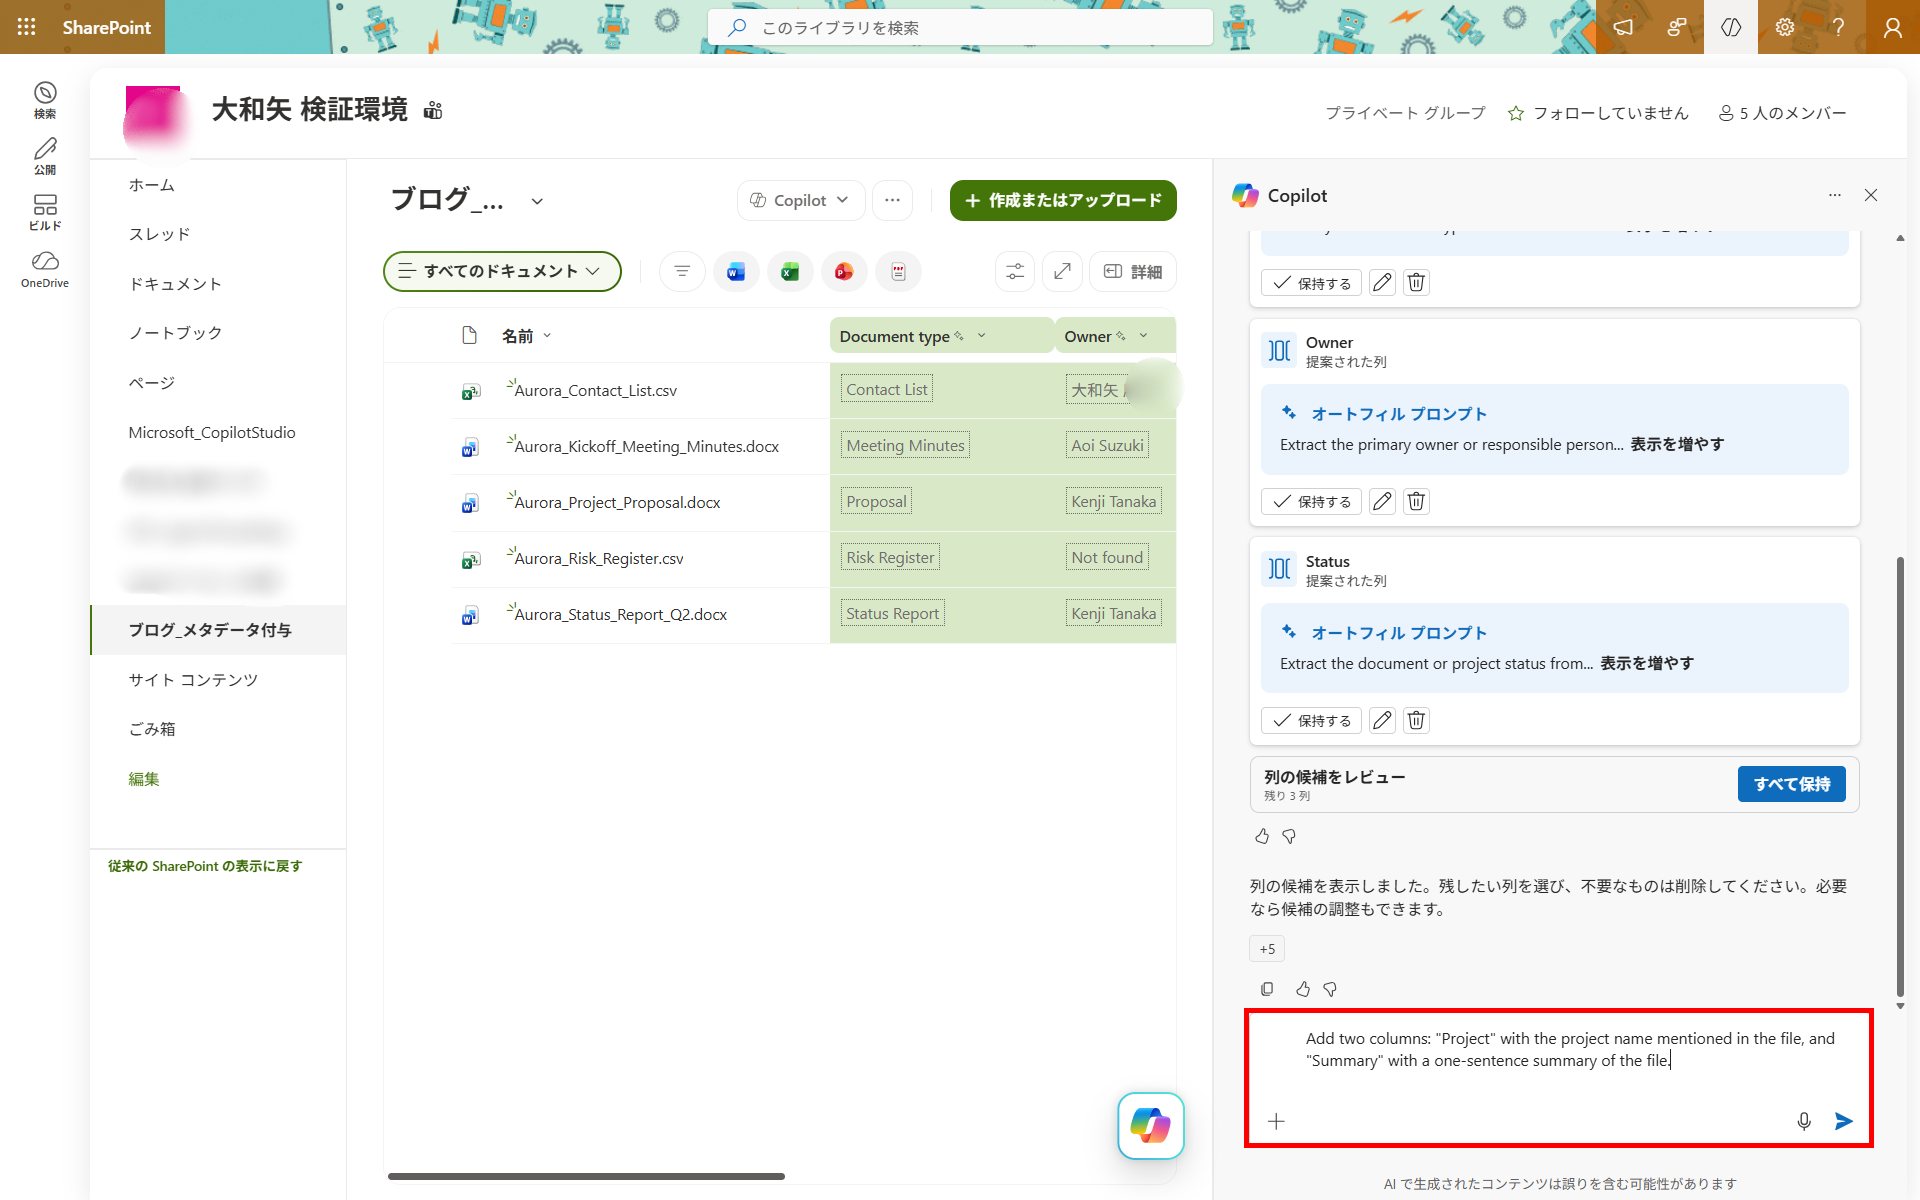The image size is (1920, 1200).
Task: Expand library to full screen arrow icon
Action: pos(1062,271)
